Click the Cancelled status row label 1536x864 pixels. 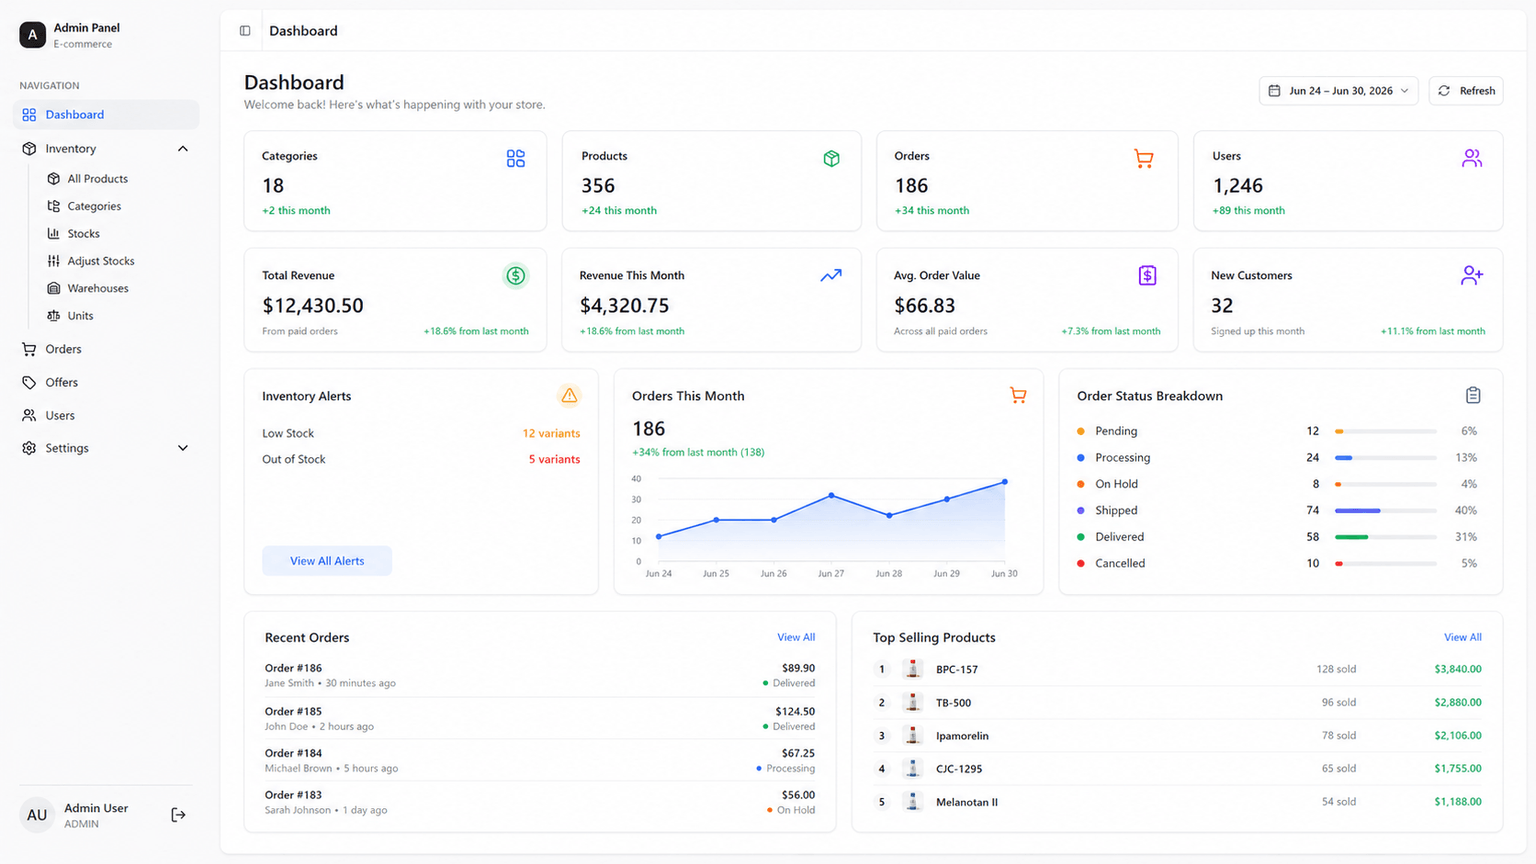(x=1120, y=563)
